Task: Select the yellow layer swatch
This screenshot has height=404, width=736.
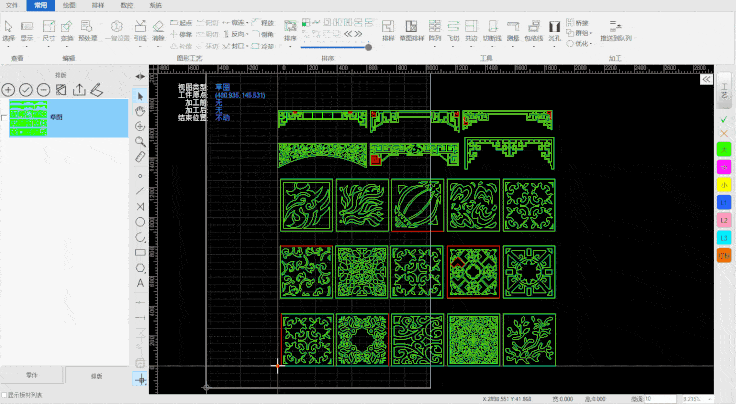Action: 724,185
